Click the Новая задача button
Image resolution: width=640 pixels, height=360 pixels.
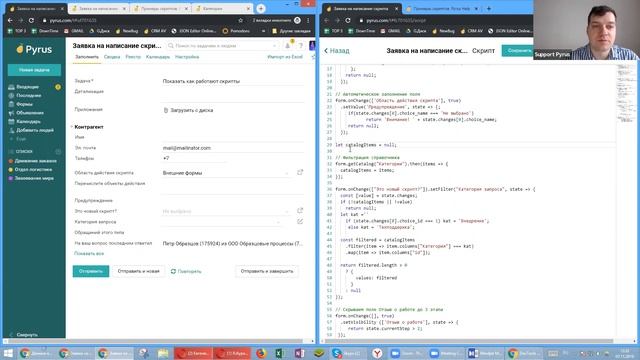(34, 70)
